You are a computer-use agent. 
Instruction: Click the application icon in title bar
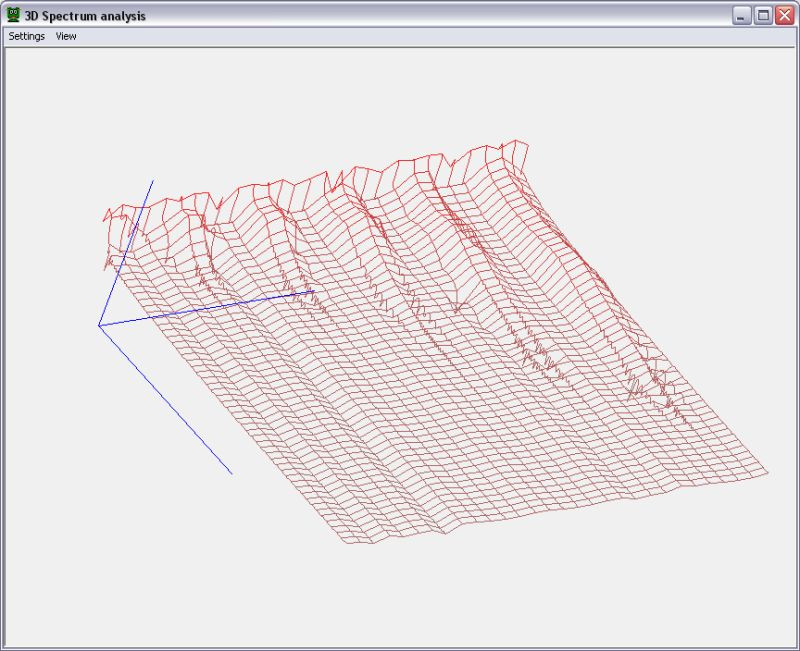tap(13, 15)
